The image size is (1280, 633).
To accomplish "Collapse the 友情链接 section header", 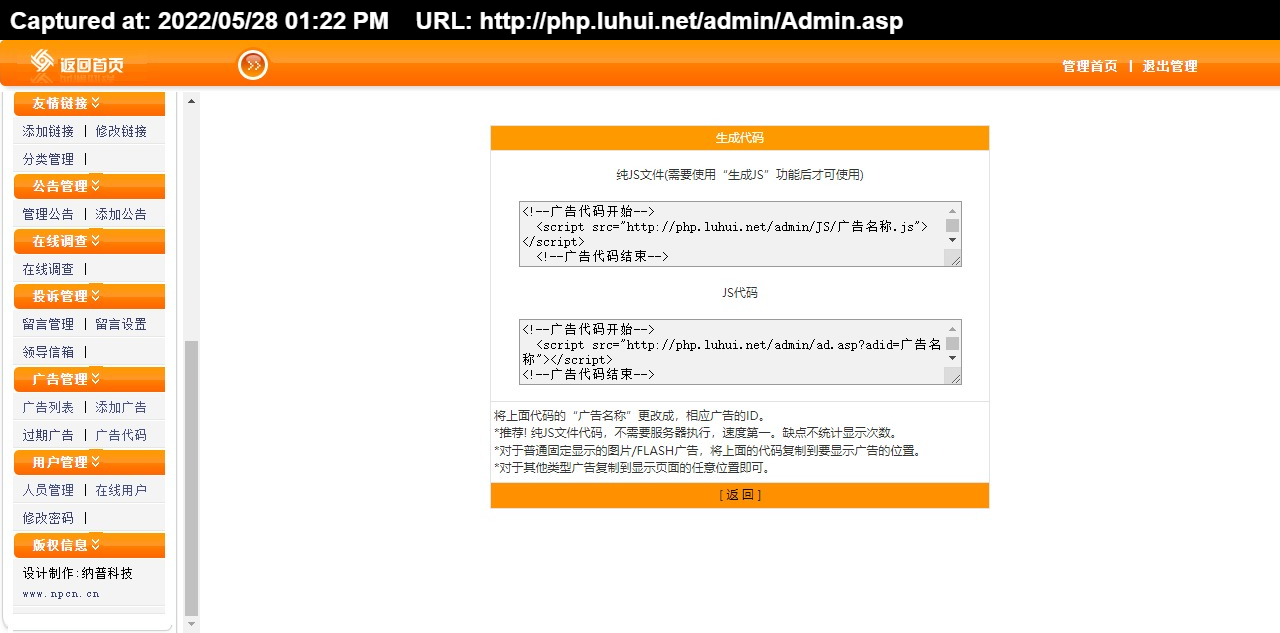I will (x=89, y=103).
